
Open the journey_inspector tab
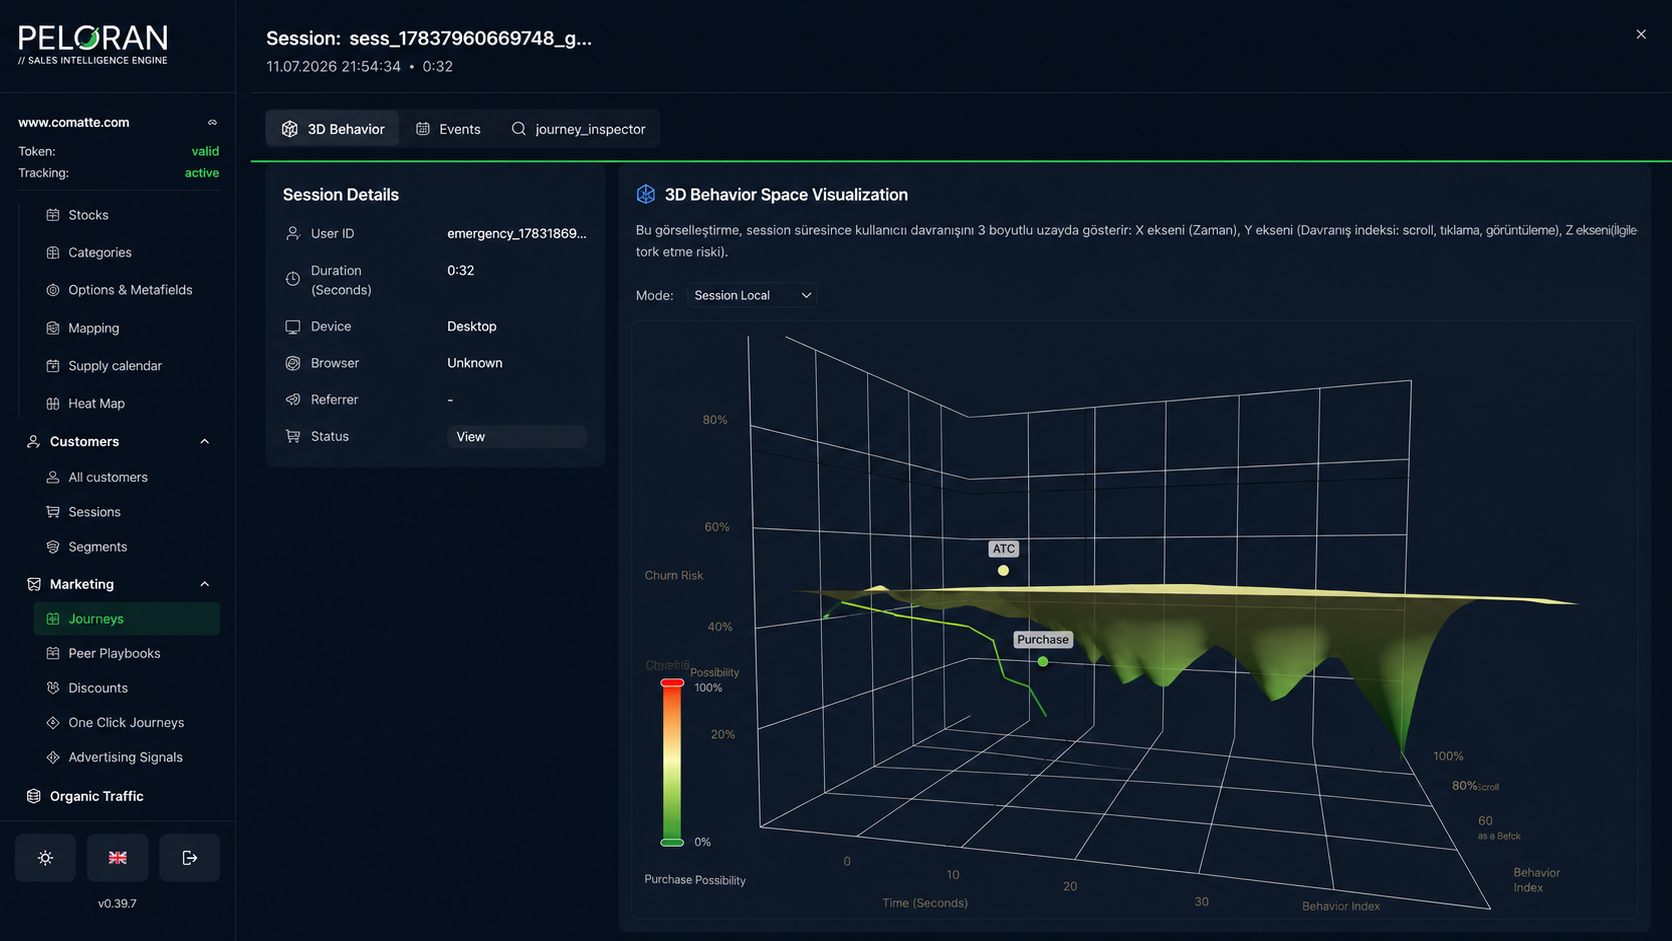tap(578, 129)
